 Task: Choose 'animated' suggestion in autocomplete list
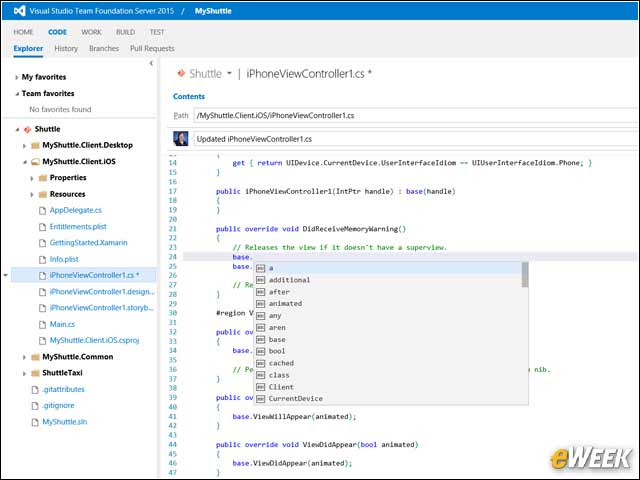[x=387, y=304]
